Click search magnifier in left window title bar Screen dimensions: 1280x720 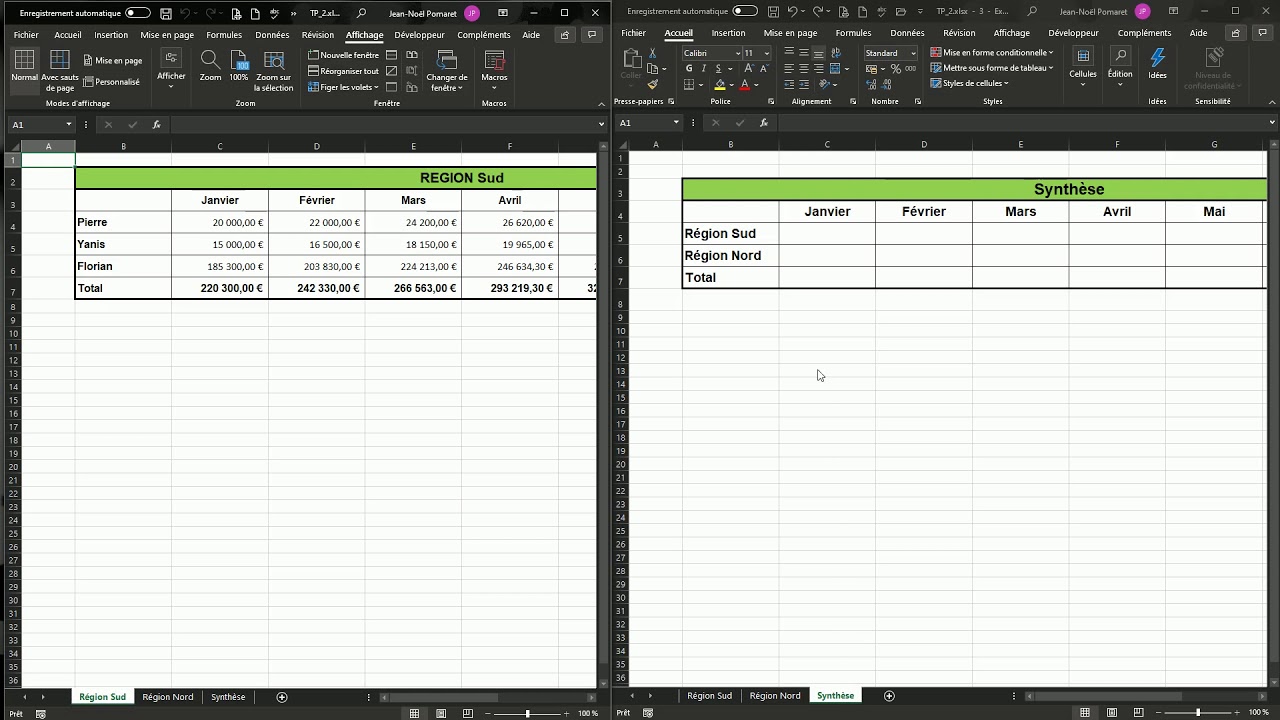coord(361,14)
